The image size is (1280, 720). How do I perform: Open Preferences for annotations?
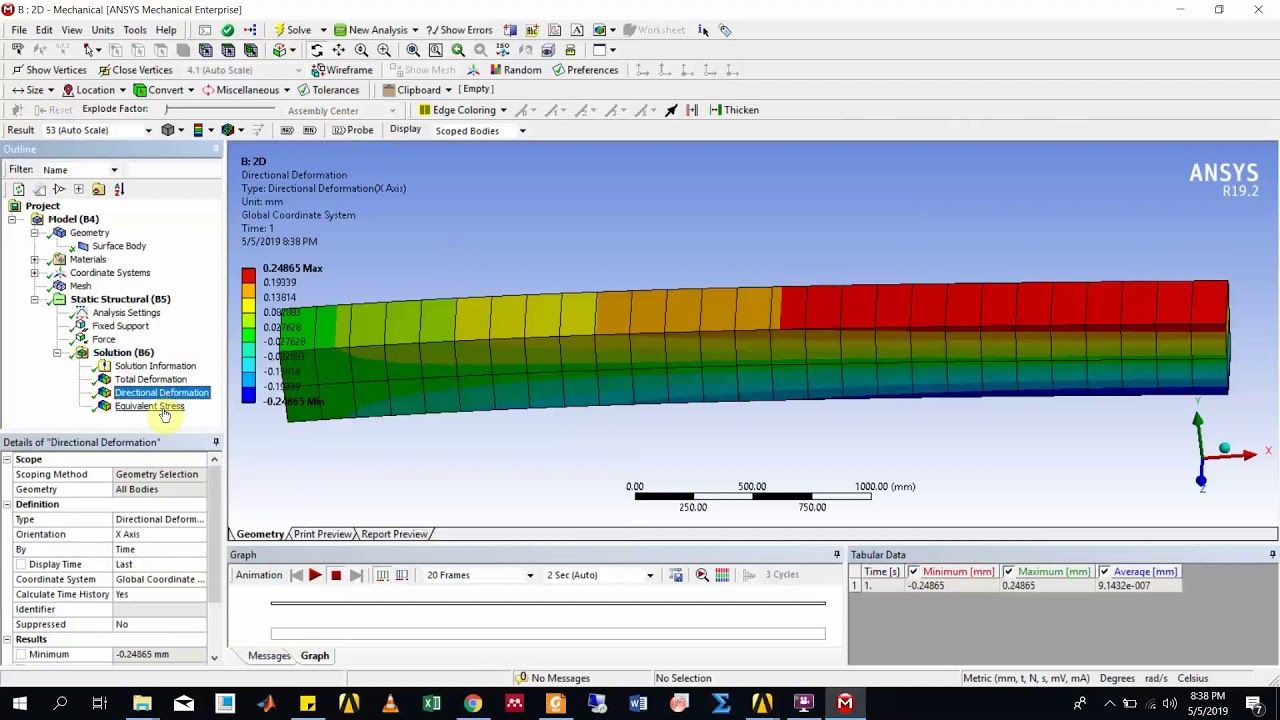click(584, 70)
